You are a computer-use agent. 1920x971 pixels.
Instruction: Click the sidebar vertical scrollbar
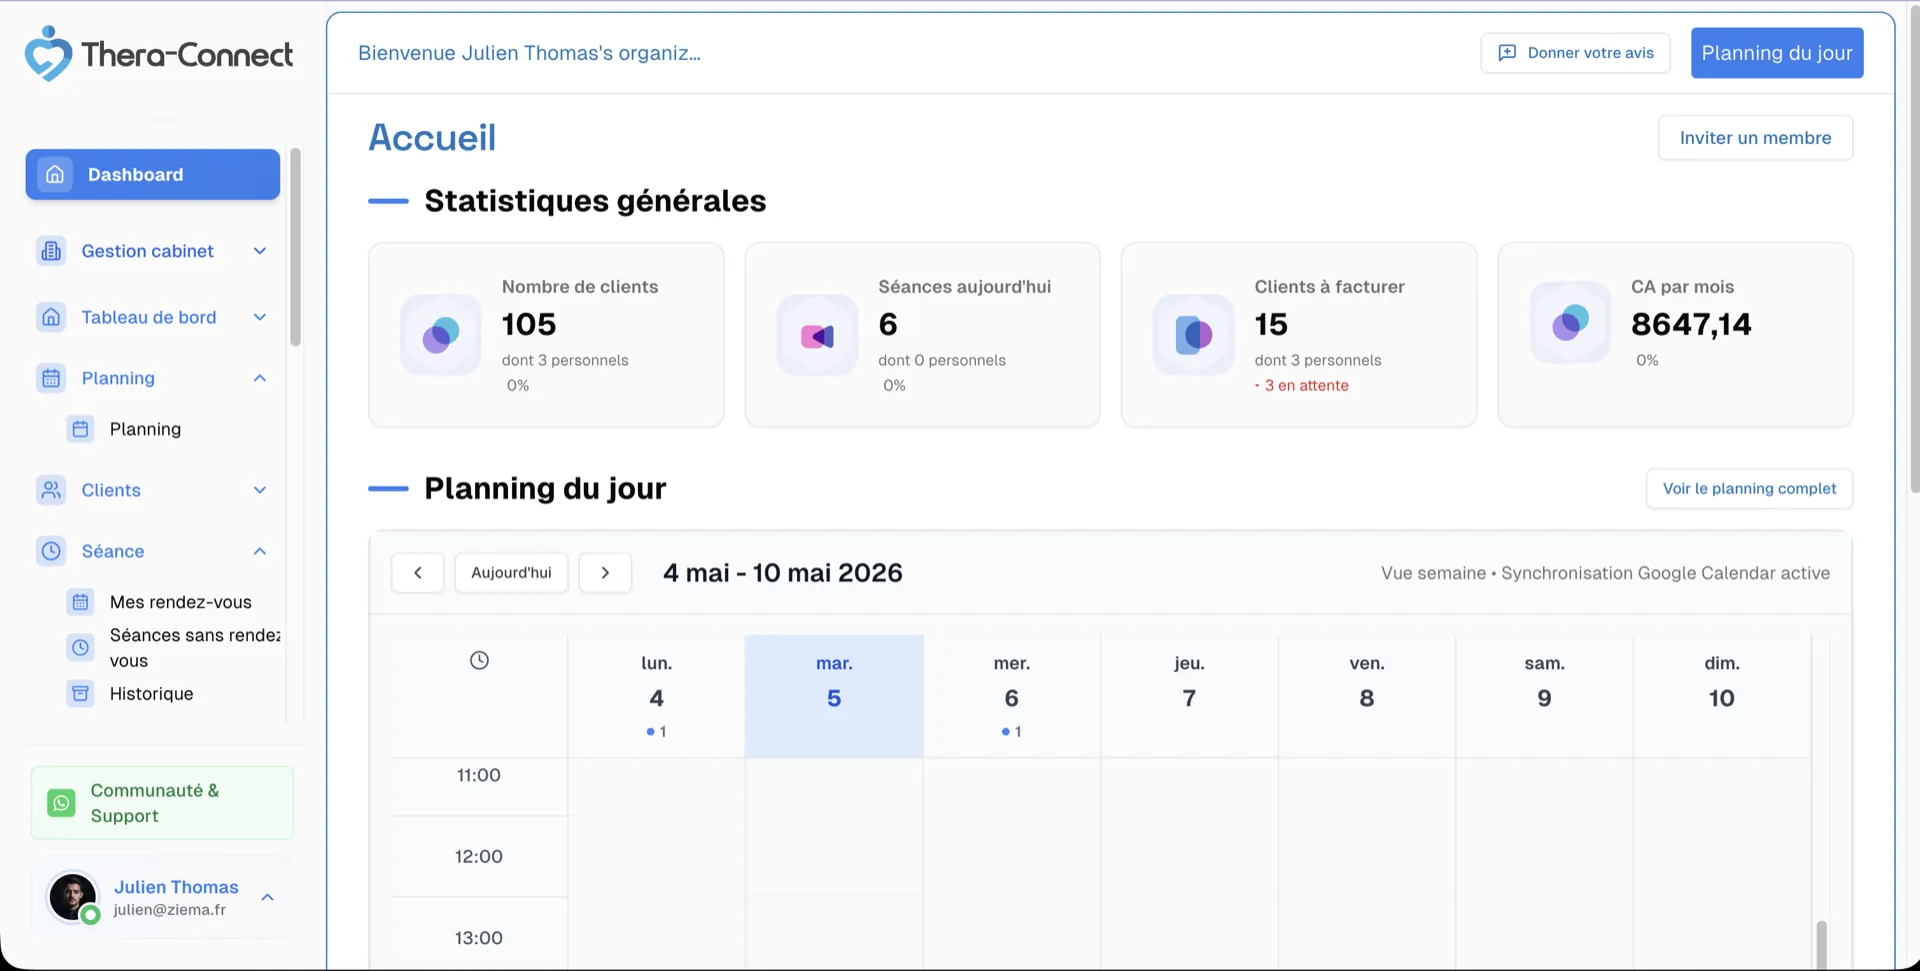pyautogui.click(x=295, y=247)
